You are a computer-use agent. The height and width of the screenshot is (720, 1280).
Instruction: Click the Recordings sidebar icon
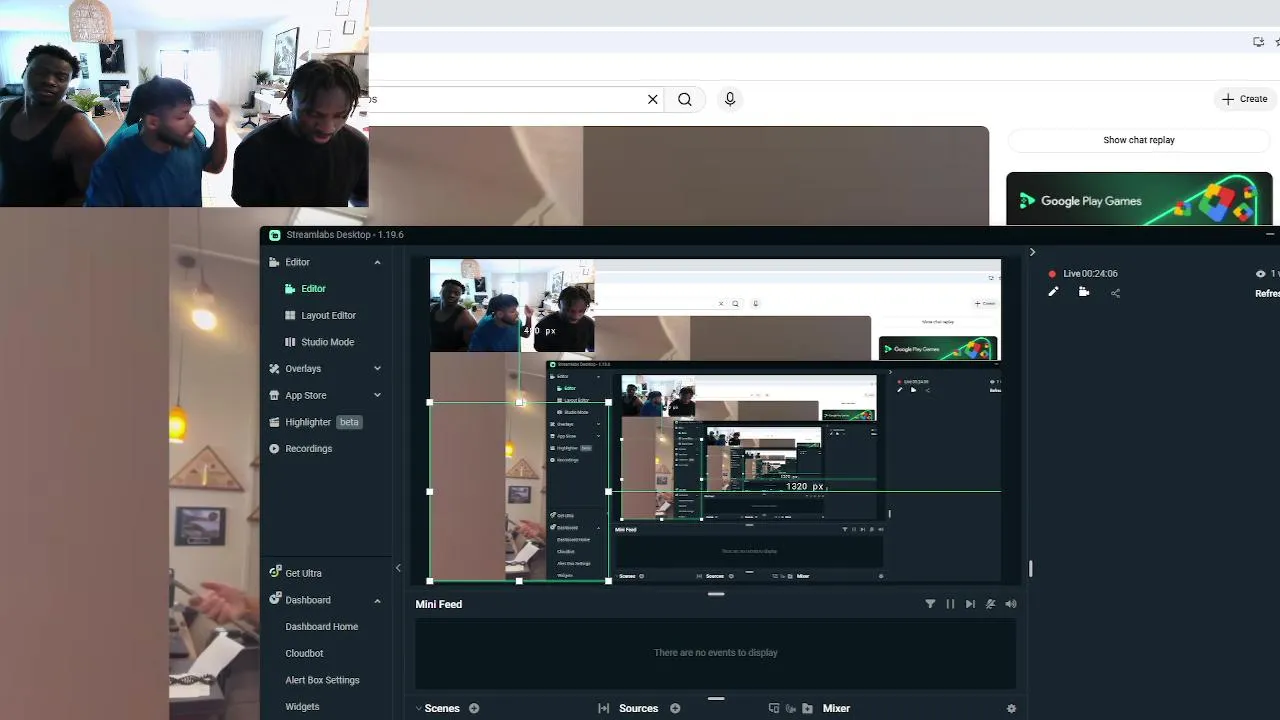pos(274,449)
